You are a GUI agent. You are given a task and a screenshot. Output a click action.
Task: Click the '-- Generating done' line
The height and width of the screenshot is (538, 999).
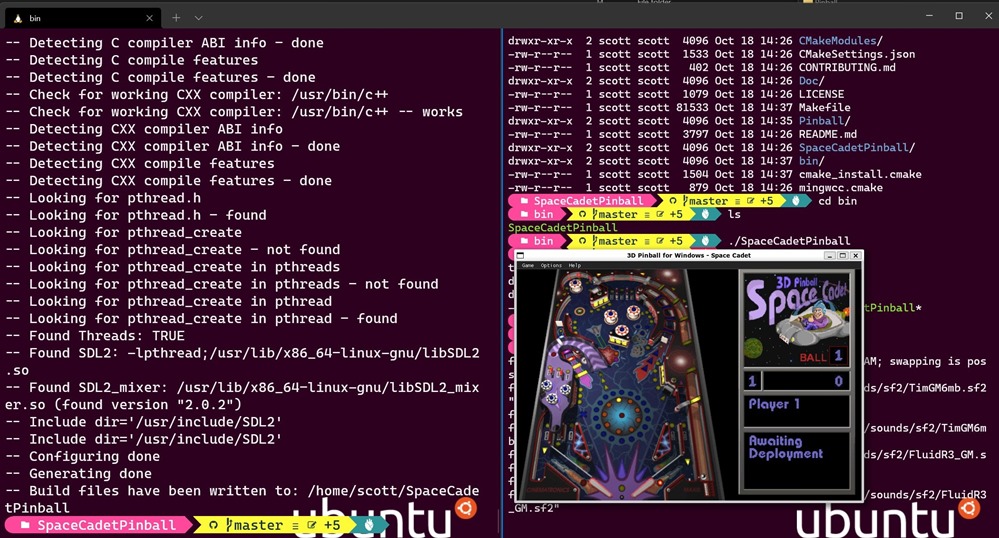79,474
